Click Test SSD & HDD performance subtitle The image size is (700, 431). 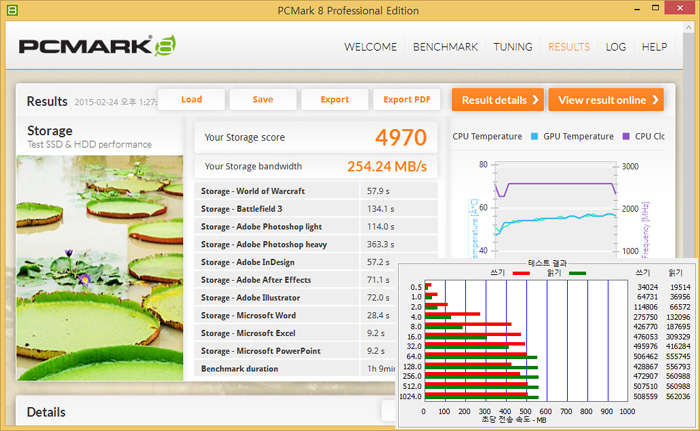click(89, 144)
